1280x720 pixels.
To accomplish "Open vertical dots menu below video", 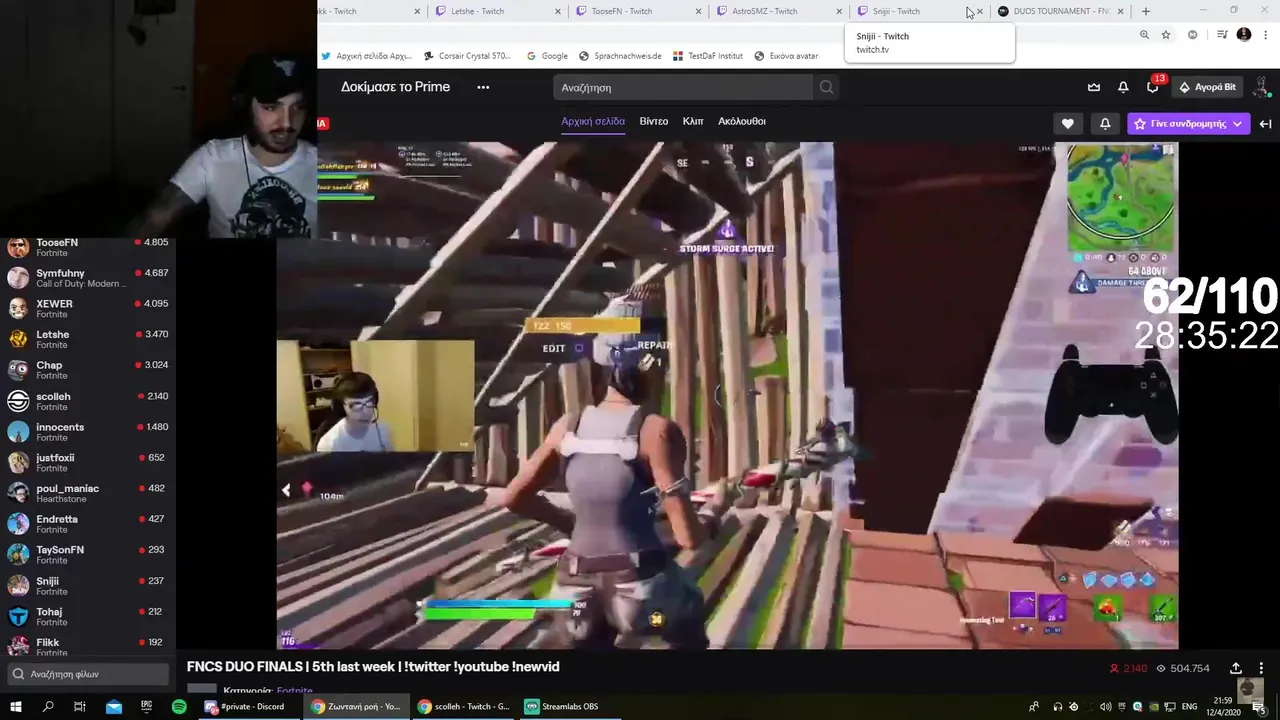I will click(x=1261, y=668).
